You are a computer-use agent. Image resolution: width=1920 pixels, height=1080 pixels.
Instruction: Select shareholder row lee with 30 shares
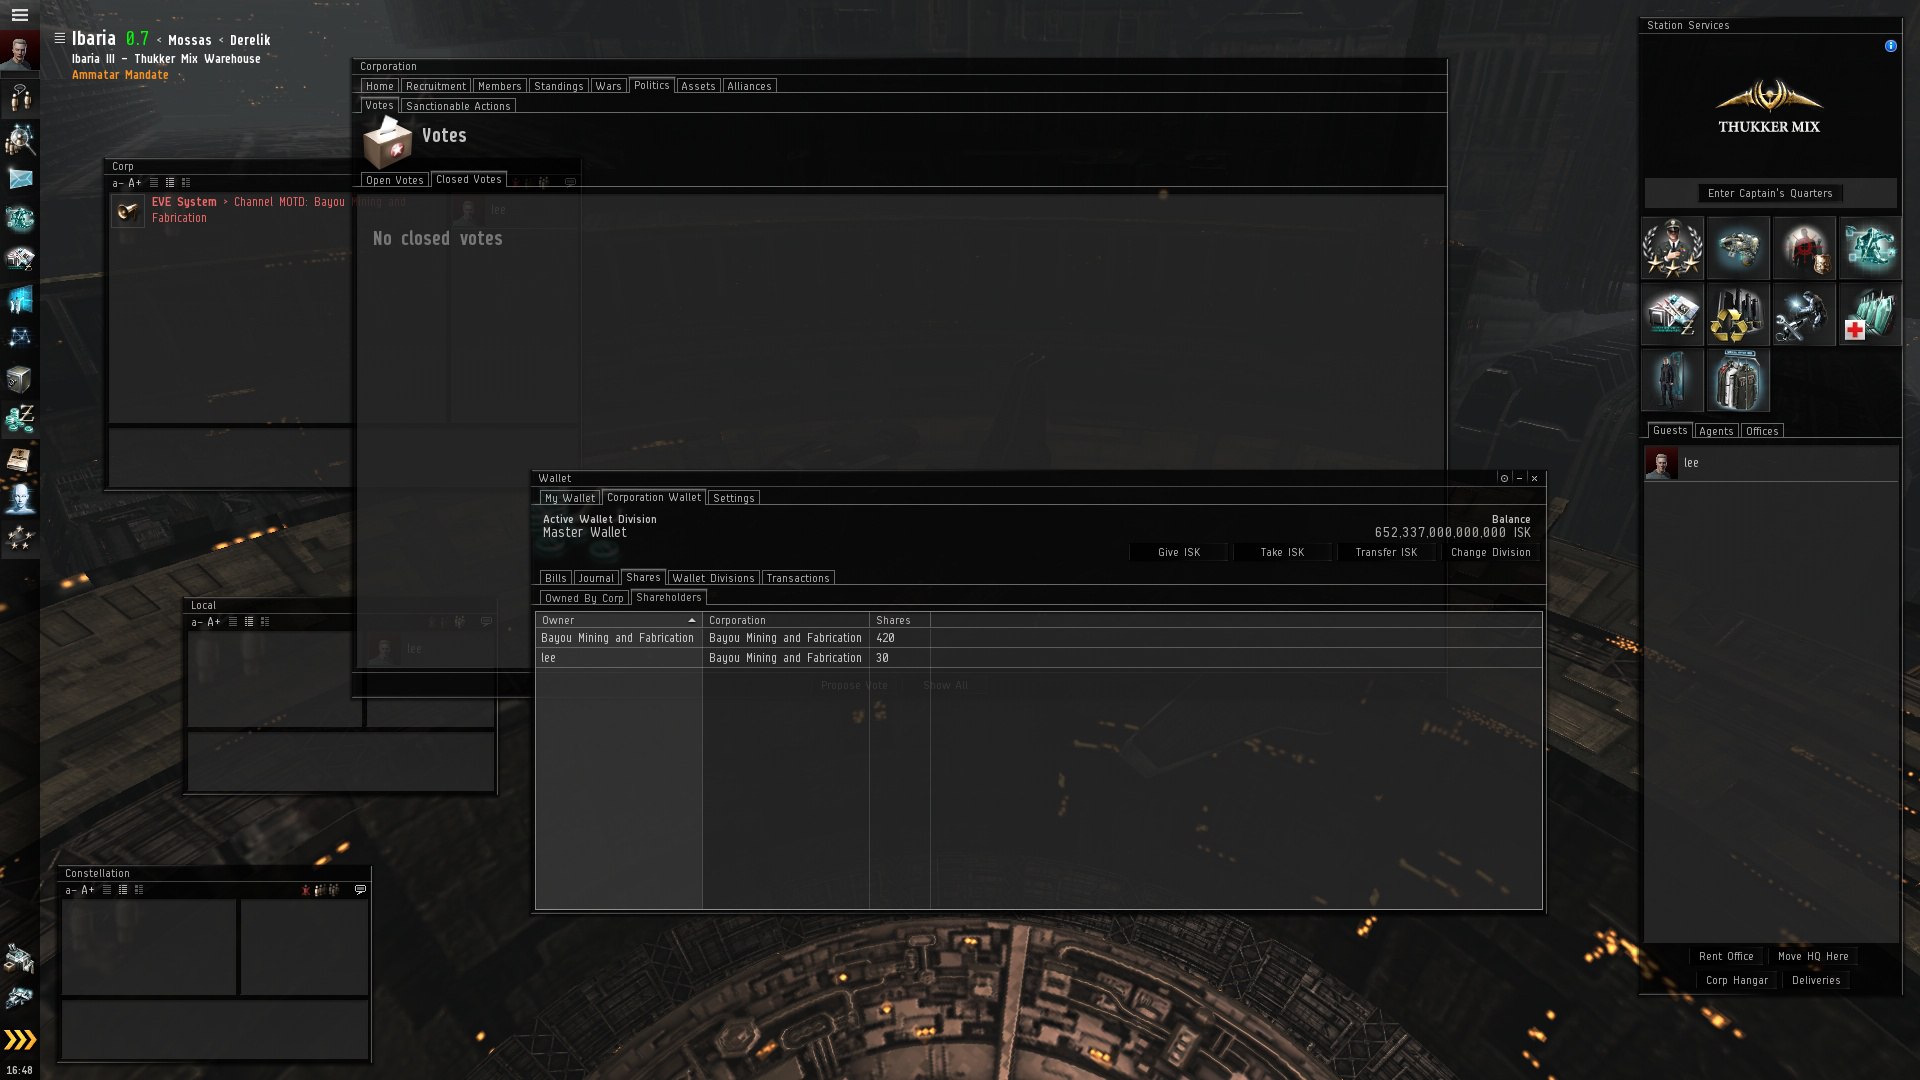point(1038,658)
